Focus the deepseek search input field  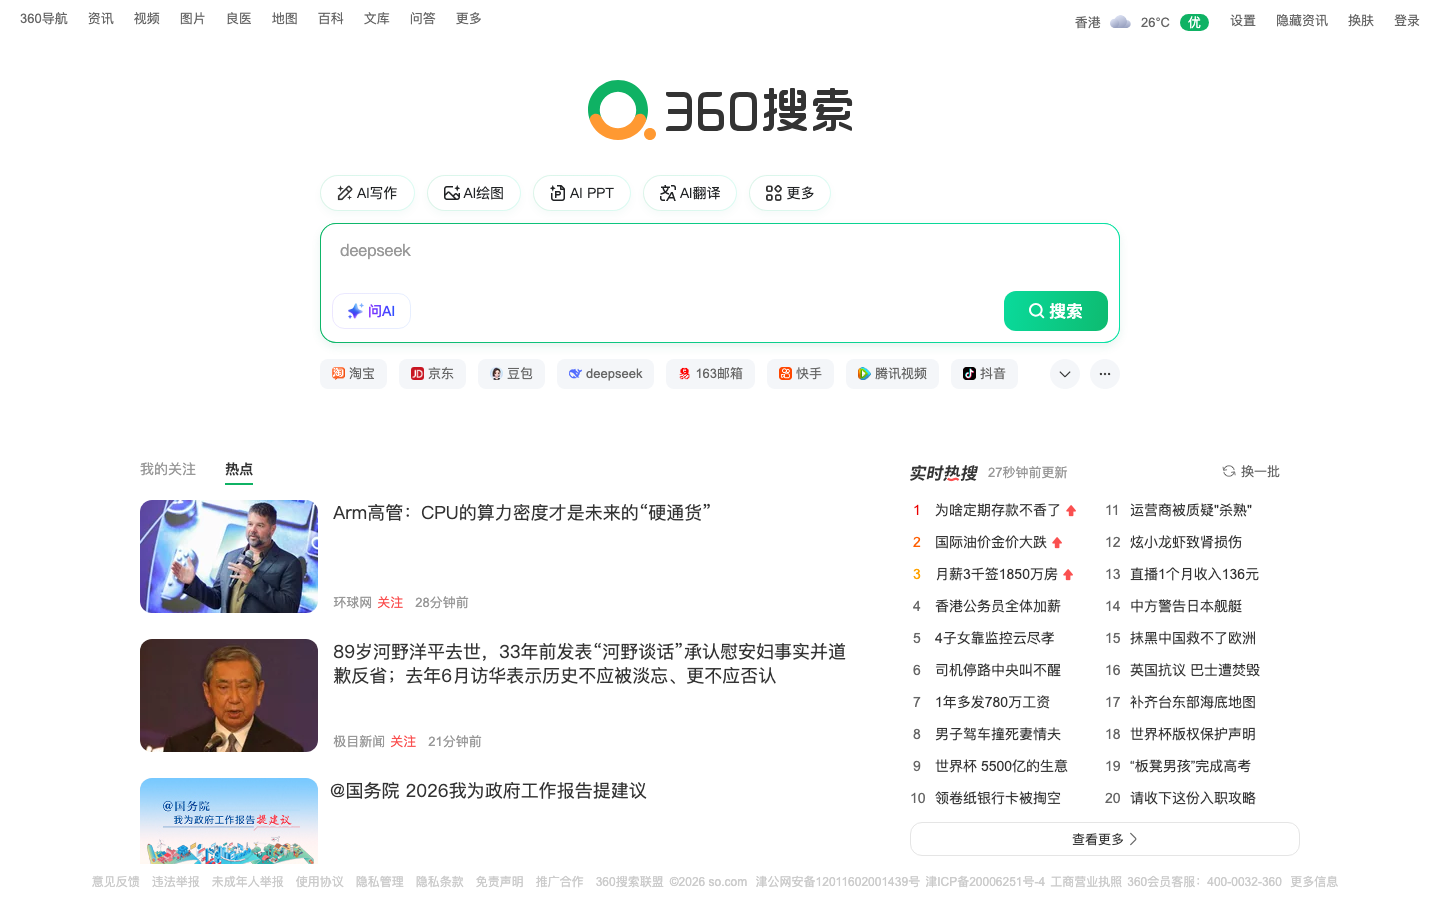coord(720,251)
